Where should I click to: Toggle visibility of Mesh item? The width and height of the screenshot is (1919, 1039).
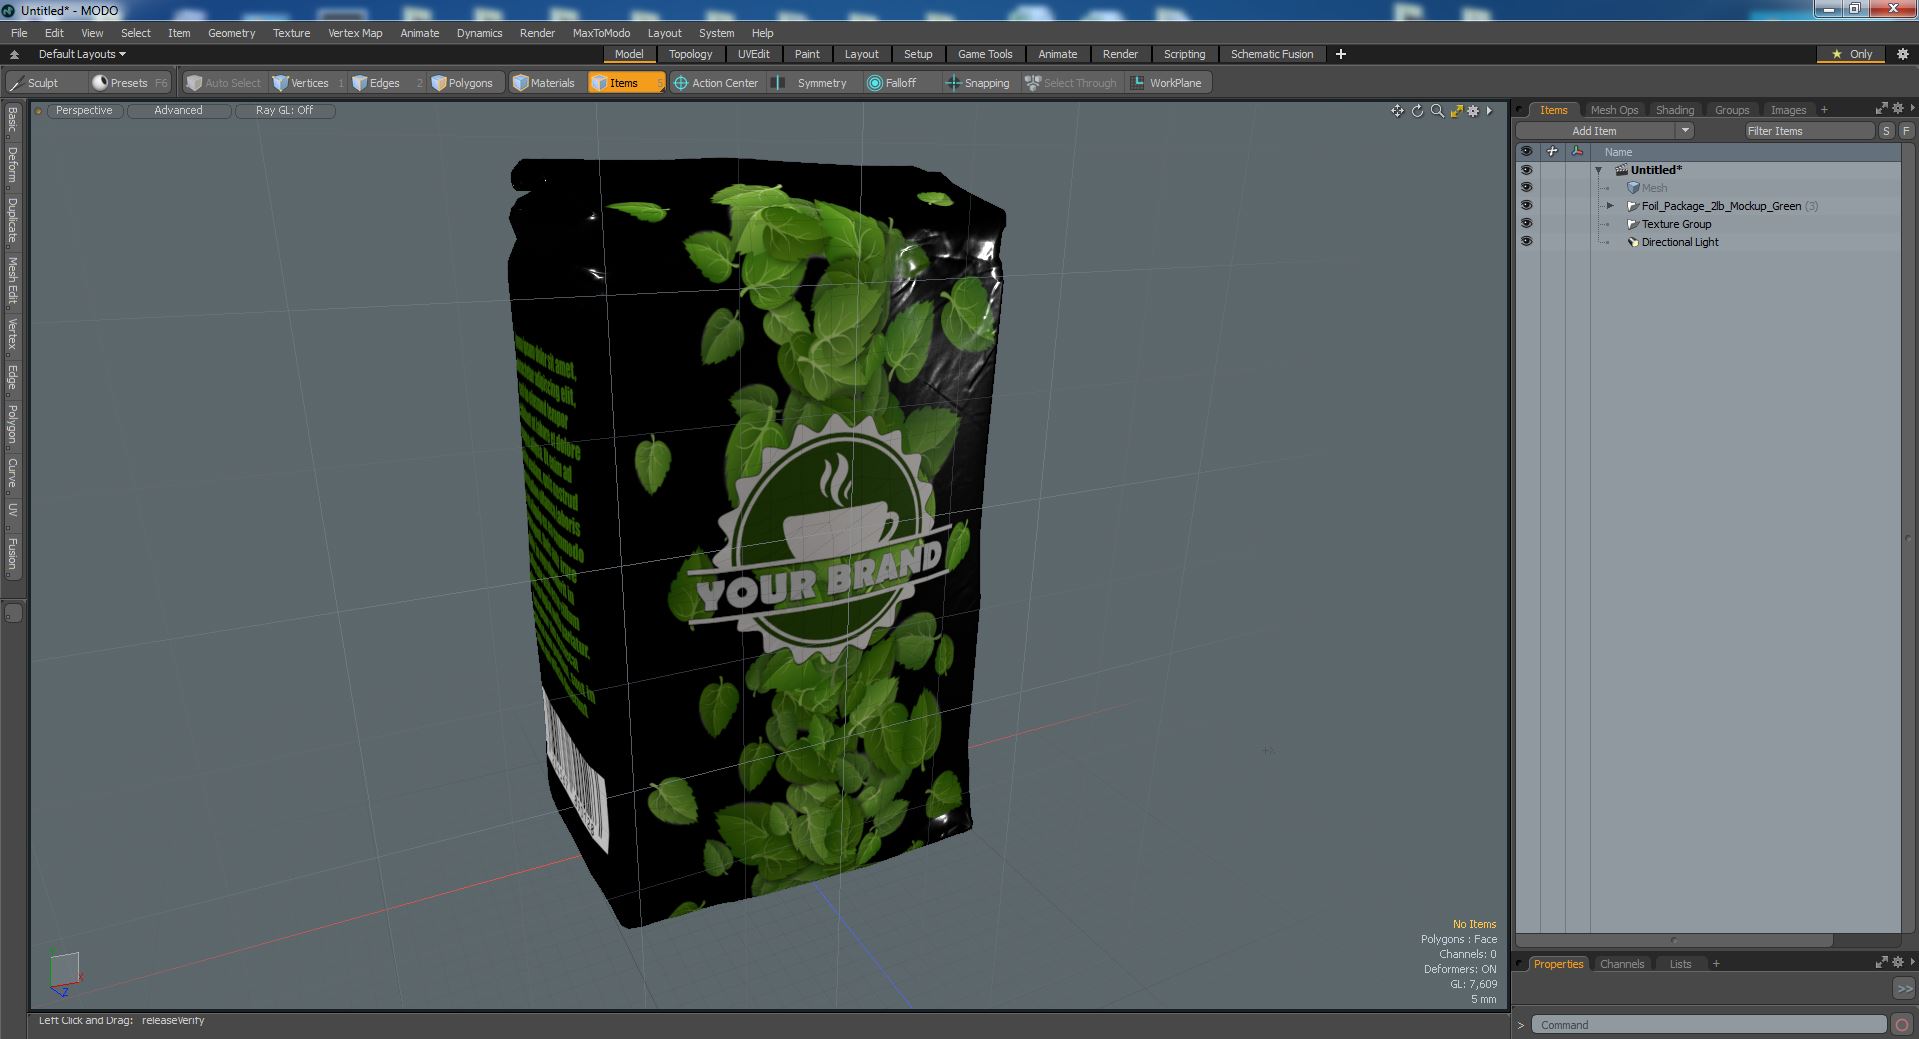1526,188
